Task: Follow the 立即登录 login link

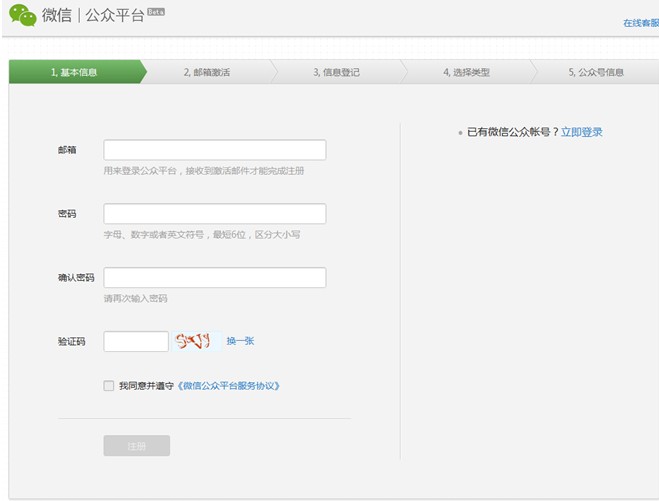Action: tap(581, 132)
